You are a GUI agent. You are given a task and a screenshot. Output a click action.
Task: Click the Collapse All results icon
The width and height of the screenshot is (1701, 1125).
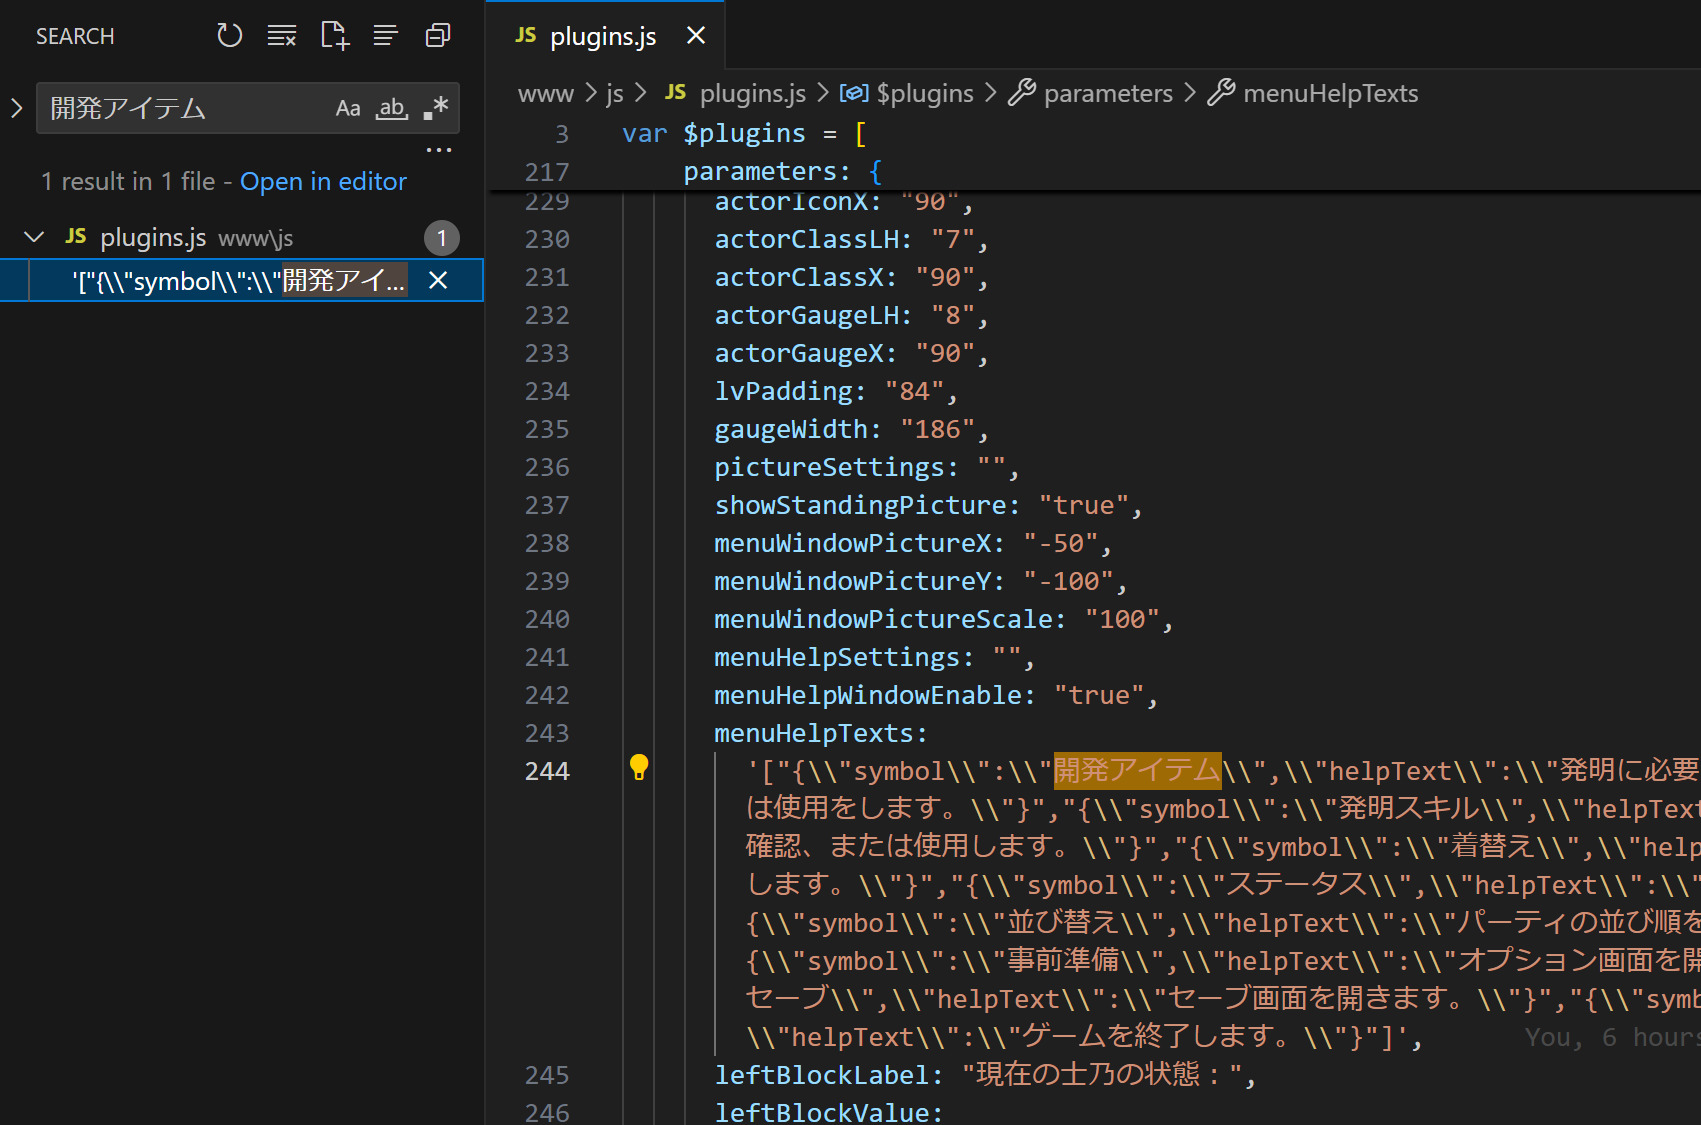coord(438,36)
